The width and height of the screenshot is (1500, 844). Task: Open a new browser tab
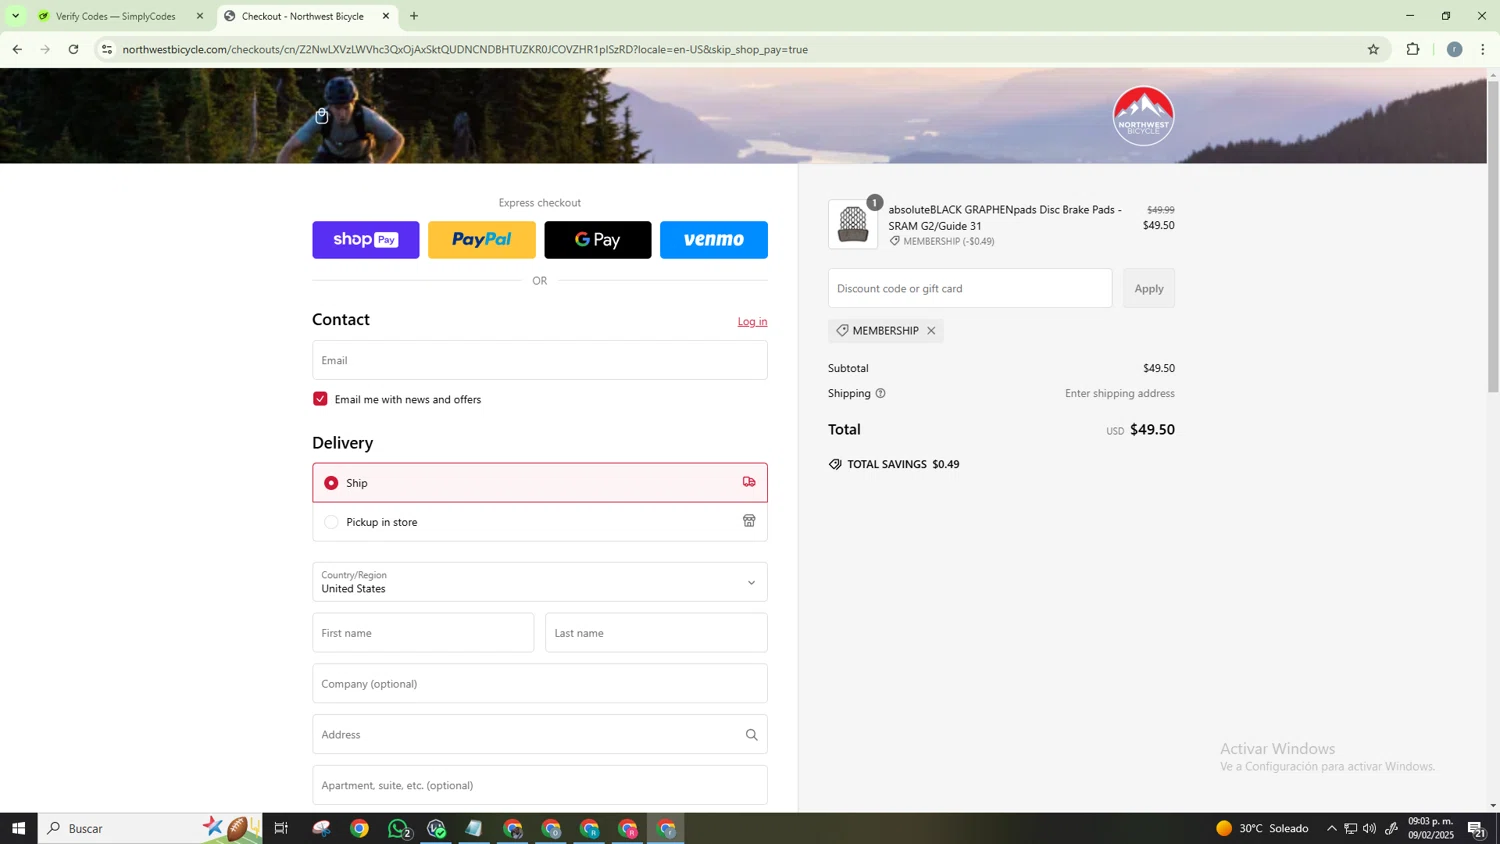(x=414, y=16)
